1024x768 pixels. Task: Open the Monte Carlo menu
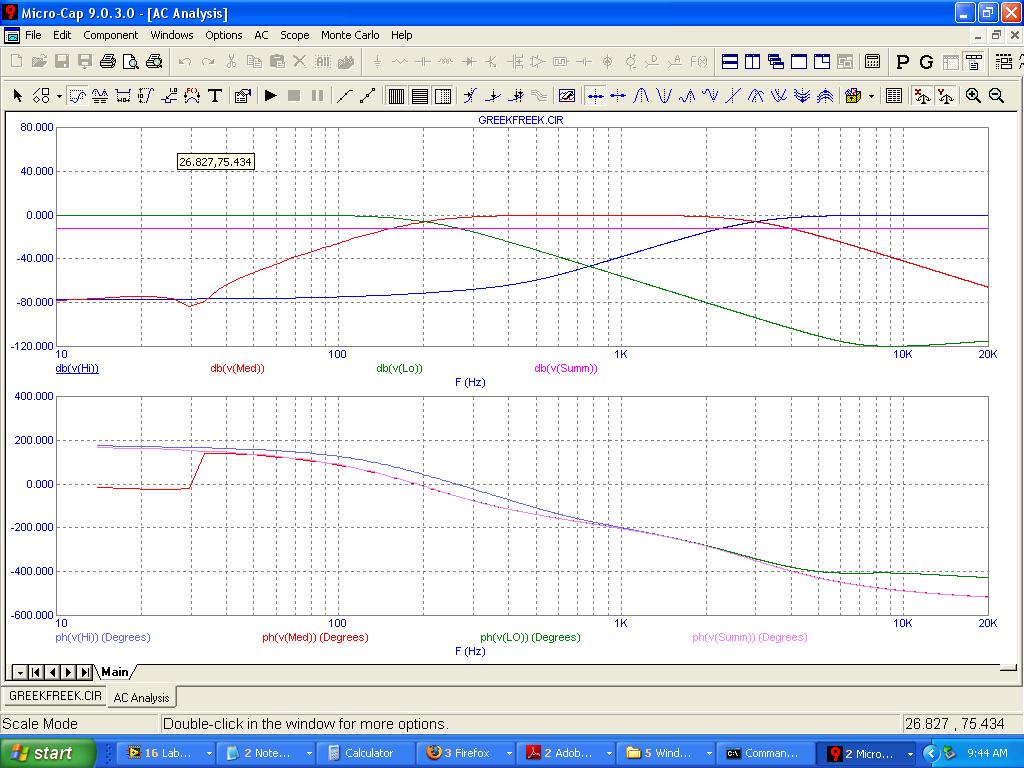pyautogui.click(x=350, y=35)
